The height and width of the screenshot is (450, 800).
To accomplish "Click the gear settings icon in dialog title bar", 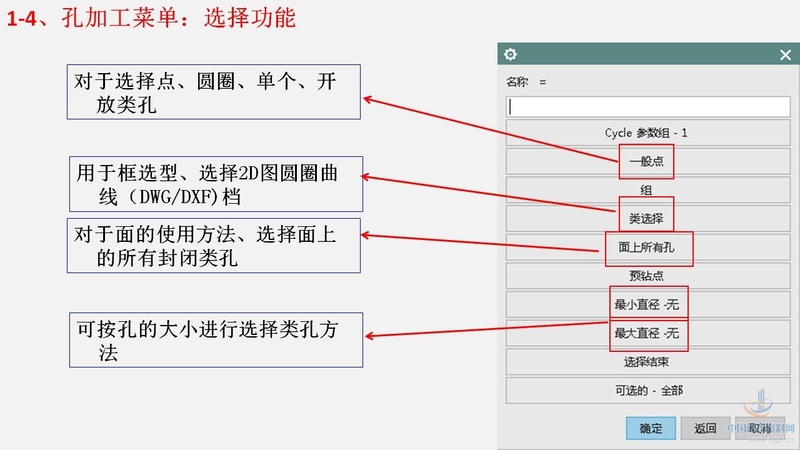I will point(510,54).
